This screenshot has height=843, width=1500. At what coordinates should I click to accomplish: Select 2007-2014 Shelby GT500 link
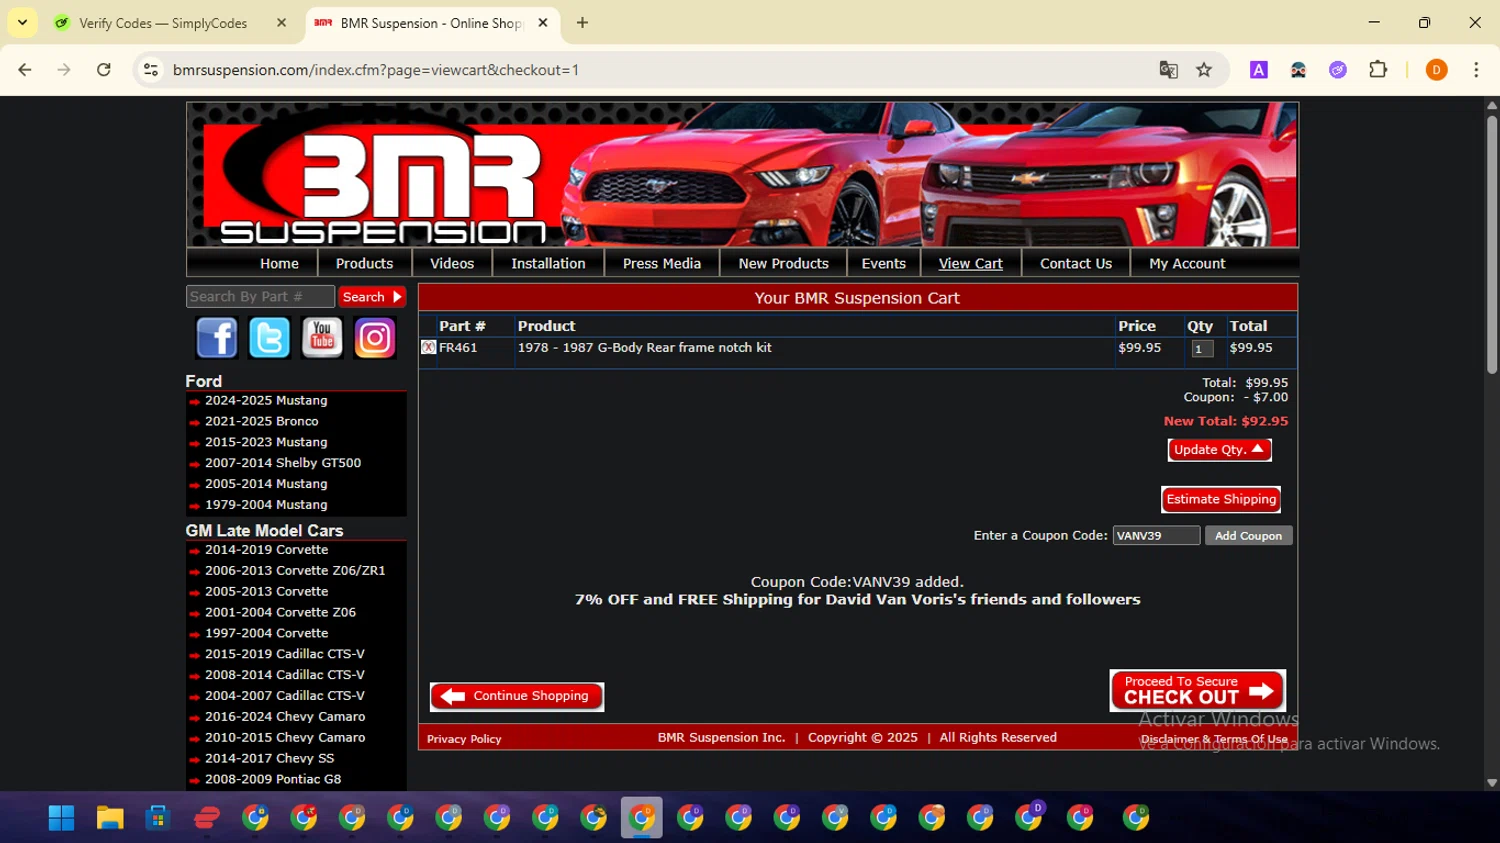[283, 463]
